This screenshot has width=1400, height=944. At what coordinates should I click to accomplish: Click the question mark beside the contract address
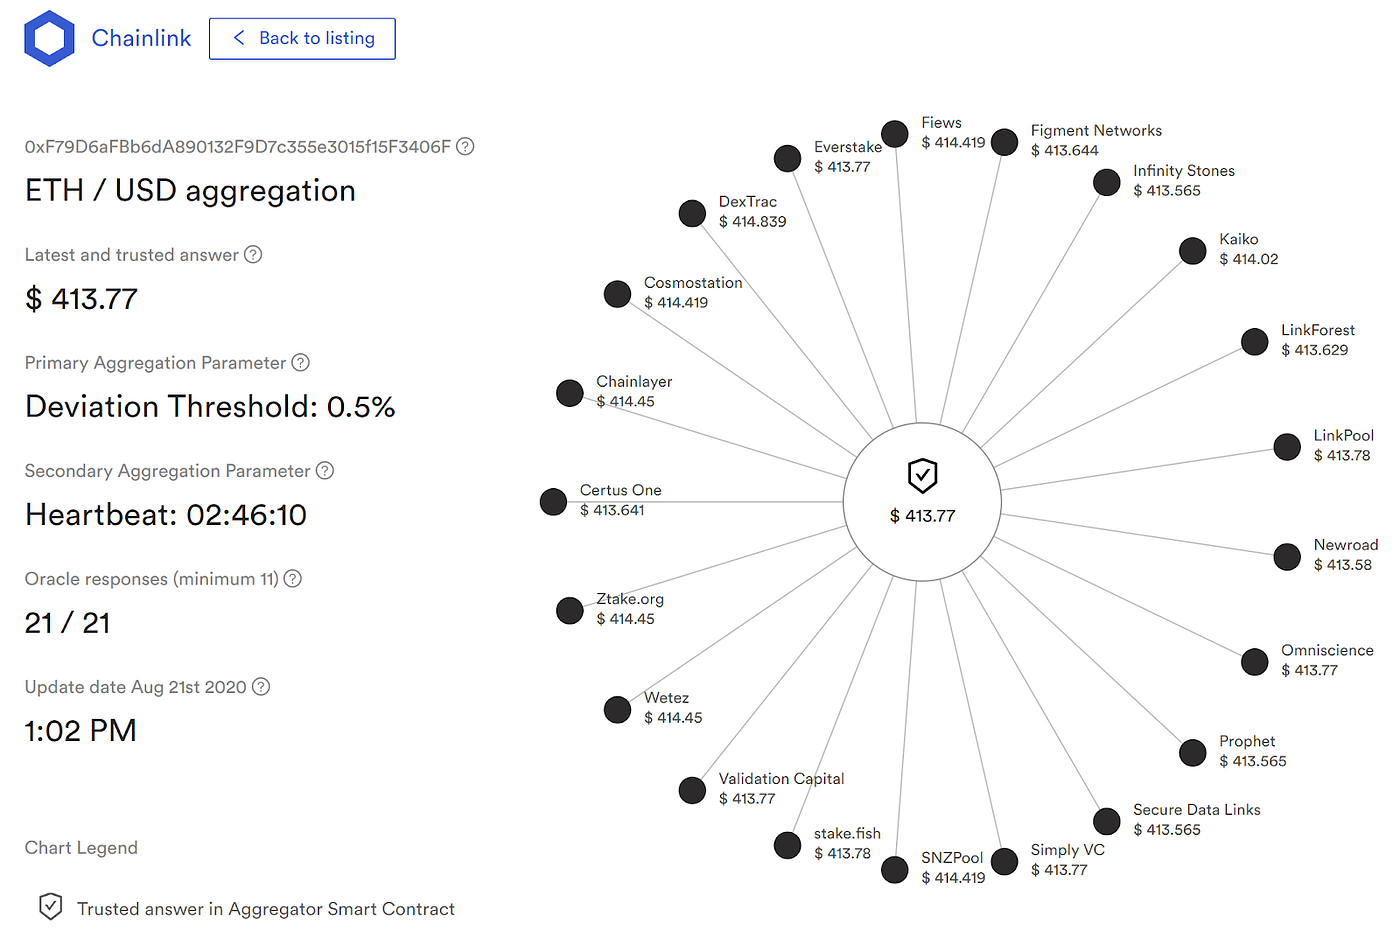coord(464,146)
